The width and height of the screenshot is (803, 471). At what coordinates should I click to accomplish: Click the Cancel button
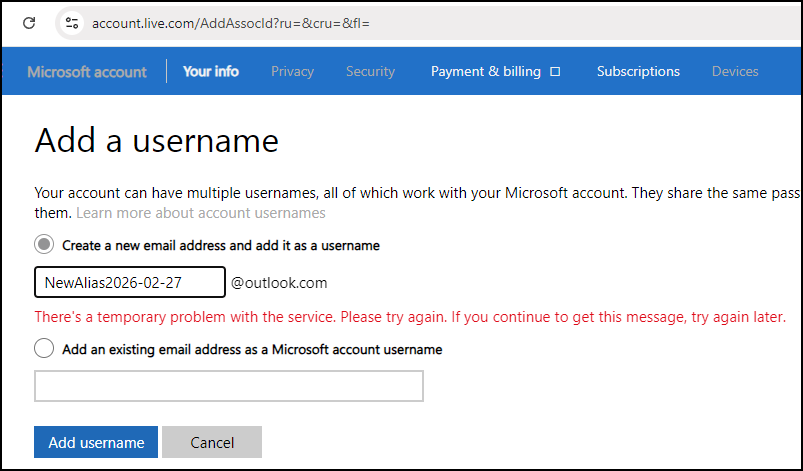coord(212,442)
